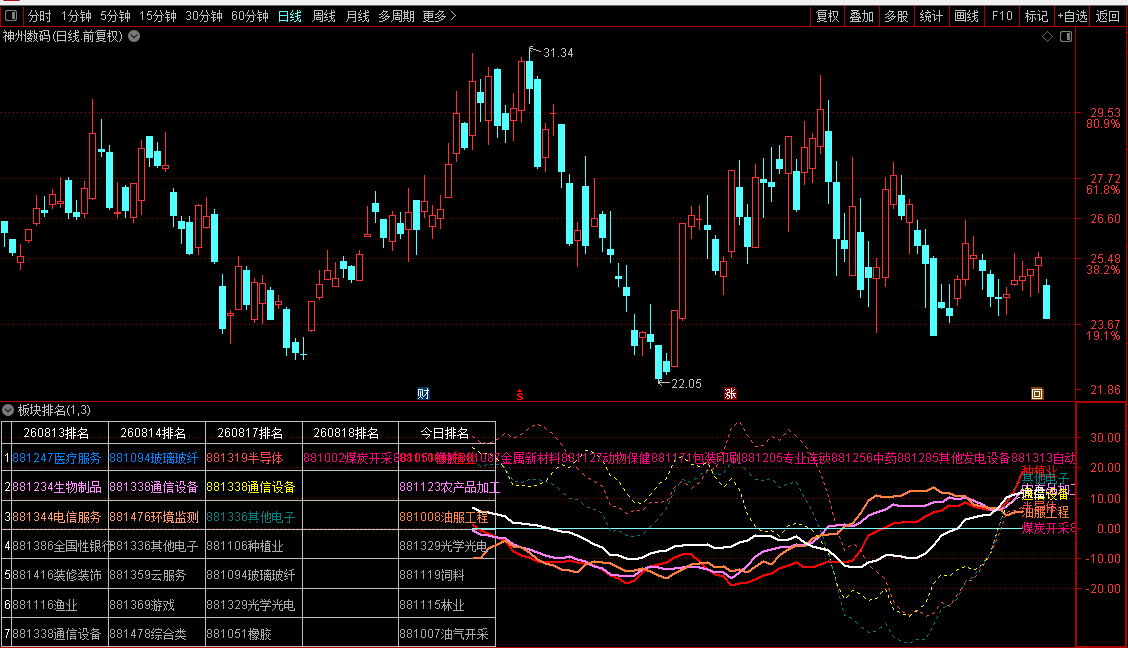
Task: Switch to 5分钟 period
Action: [x=115, y=16]
